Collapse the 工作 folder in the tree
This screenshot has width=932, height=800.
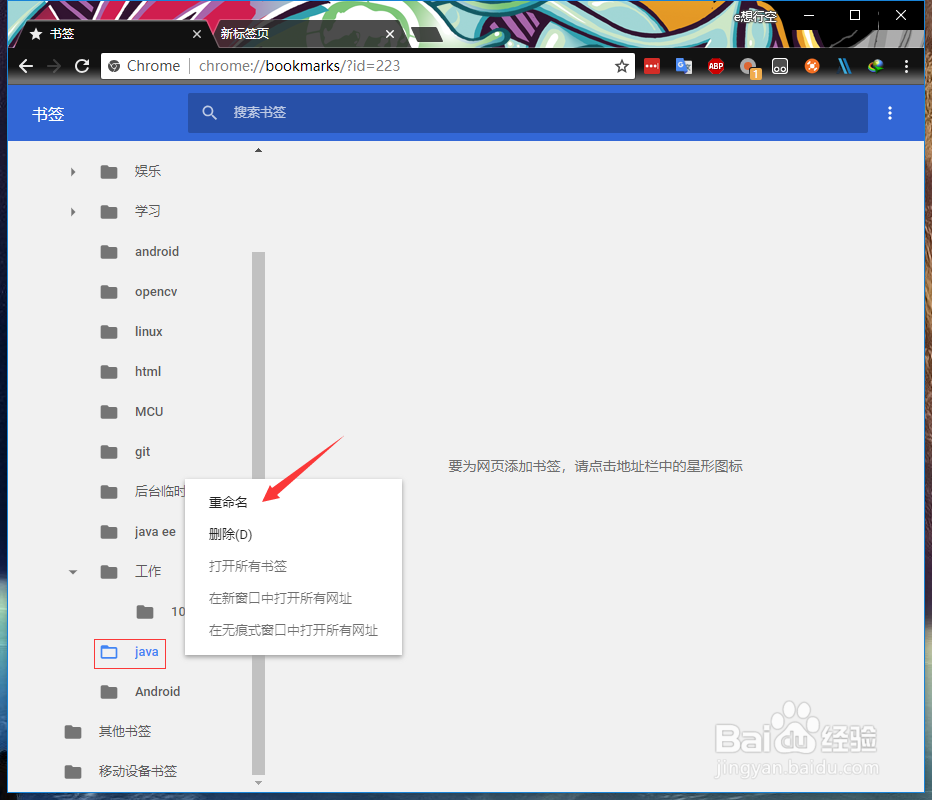[72, 571]
